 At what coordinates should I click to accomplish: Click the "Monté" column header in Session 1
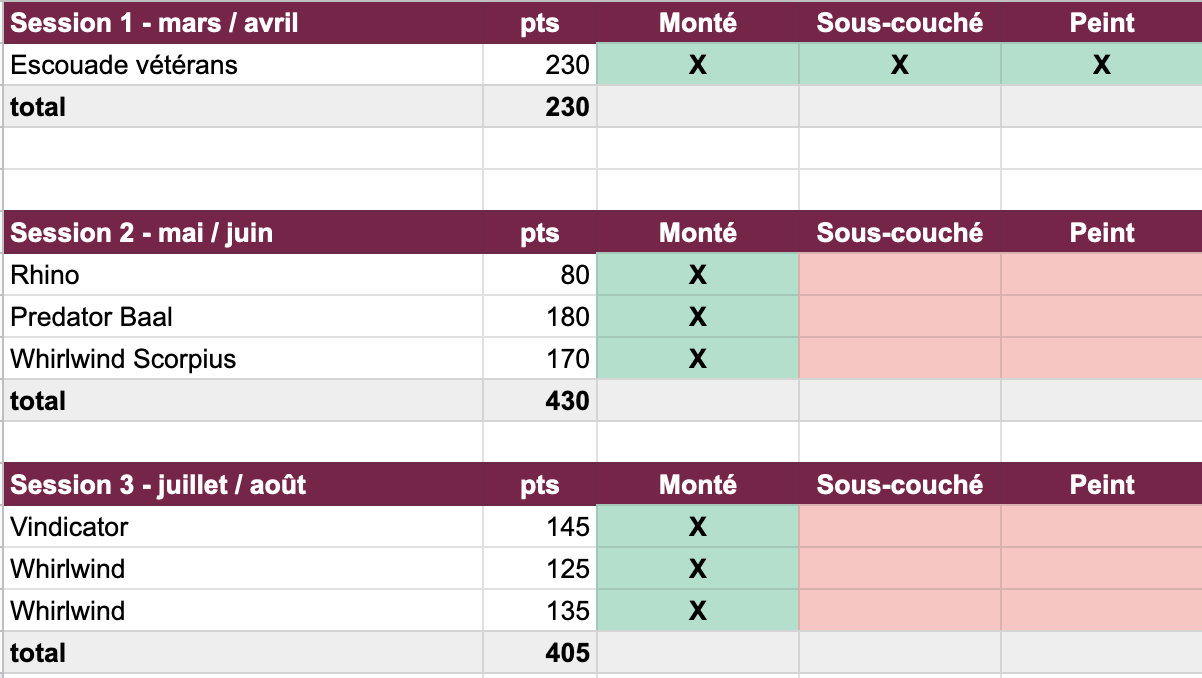[698, 23]
